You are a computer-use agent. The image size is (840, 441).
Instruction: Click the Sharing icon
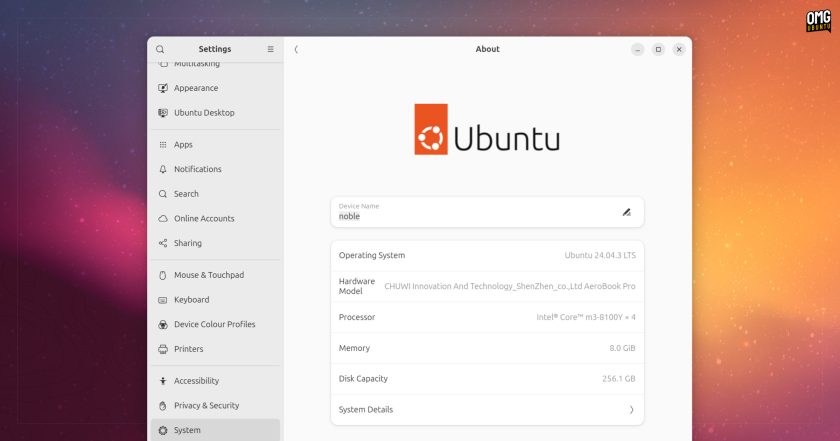click(163, 243)
